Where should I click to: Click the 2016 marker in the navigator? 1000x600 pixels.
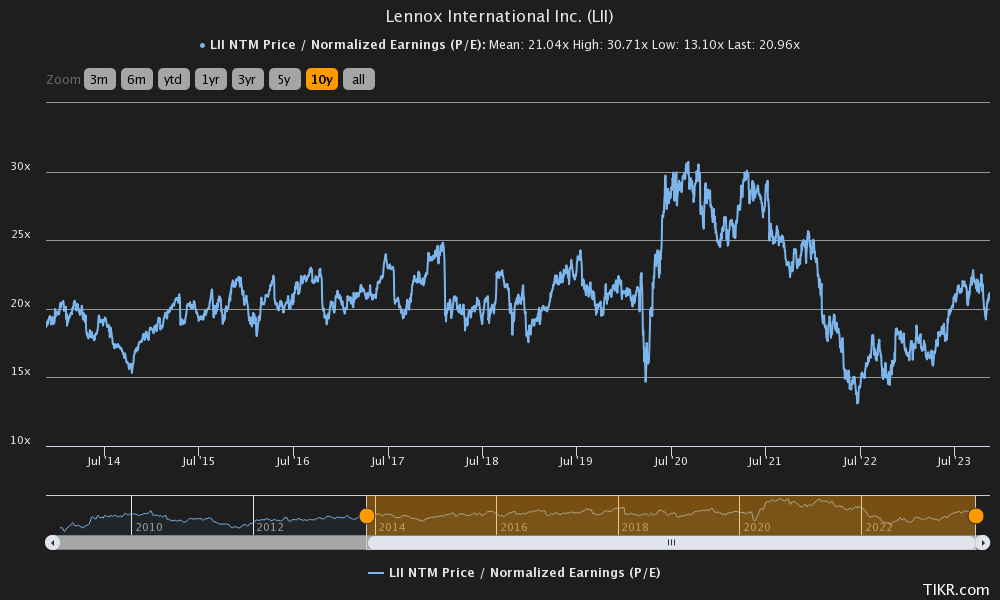click(514, 527)
